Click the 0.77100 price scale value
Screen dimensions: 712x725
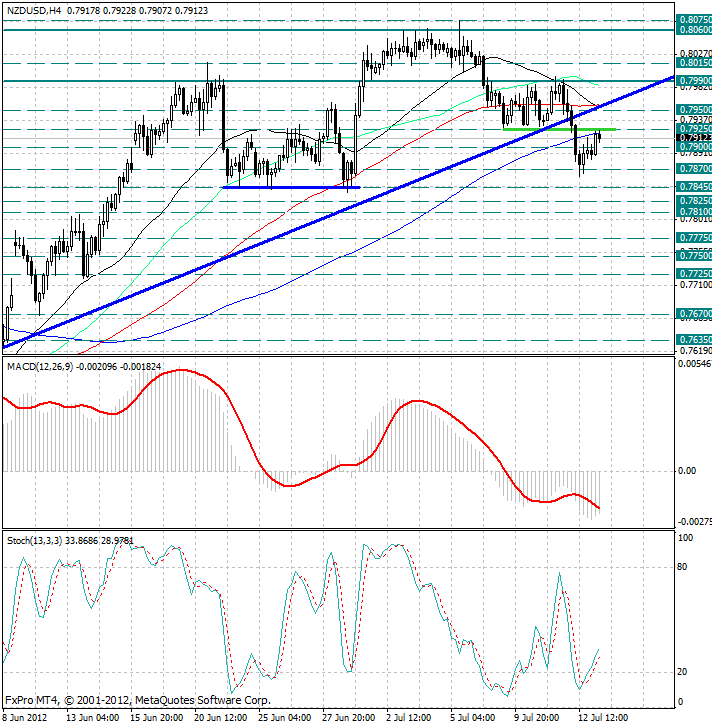(695, 285)
